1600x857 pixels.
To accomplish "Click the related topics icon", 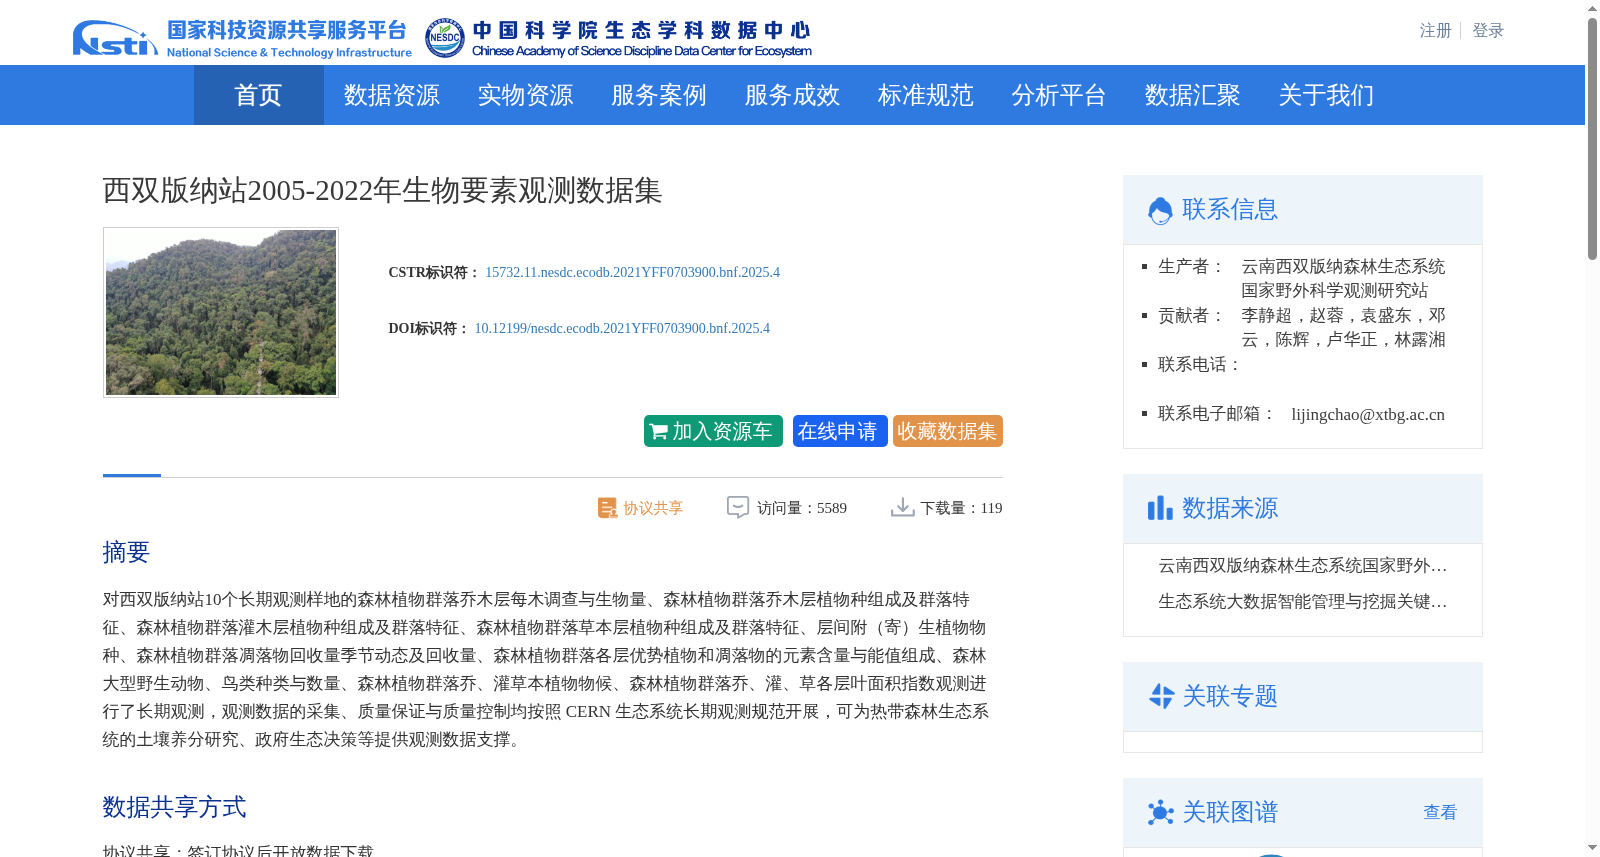I will click(x=1161, y=696).
